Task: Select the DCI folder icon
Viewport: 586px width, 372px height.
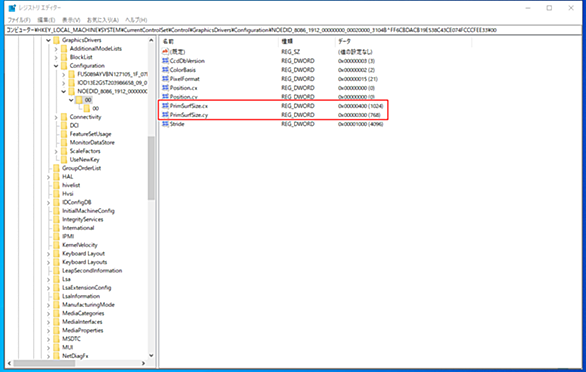Action: (x=64, y=125)
